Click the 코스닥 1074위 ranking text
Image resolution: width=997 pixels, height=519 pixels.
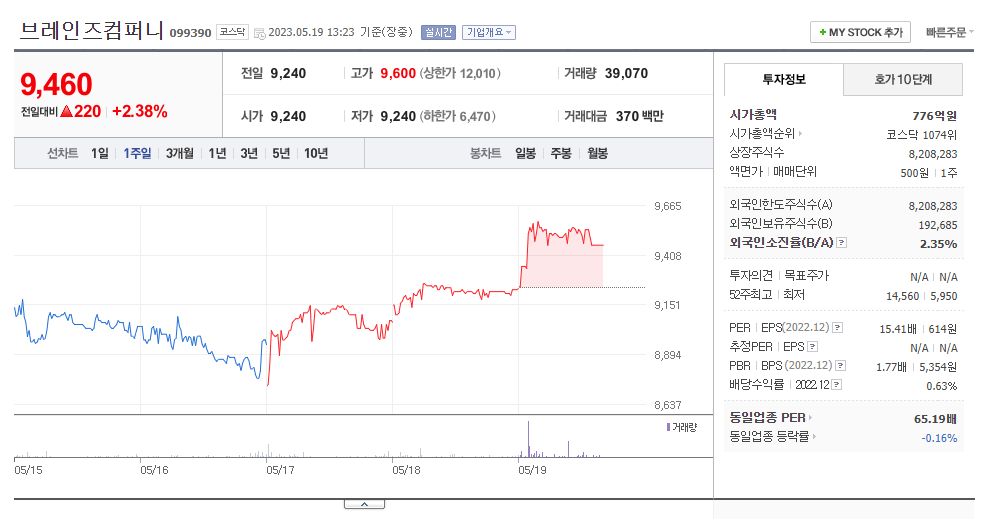(921, 135)
